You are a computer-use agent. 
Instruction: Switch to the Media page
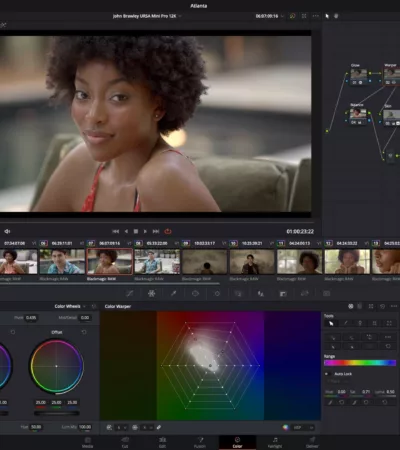click(x=87, y=442)
